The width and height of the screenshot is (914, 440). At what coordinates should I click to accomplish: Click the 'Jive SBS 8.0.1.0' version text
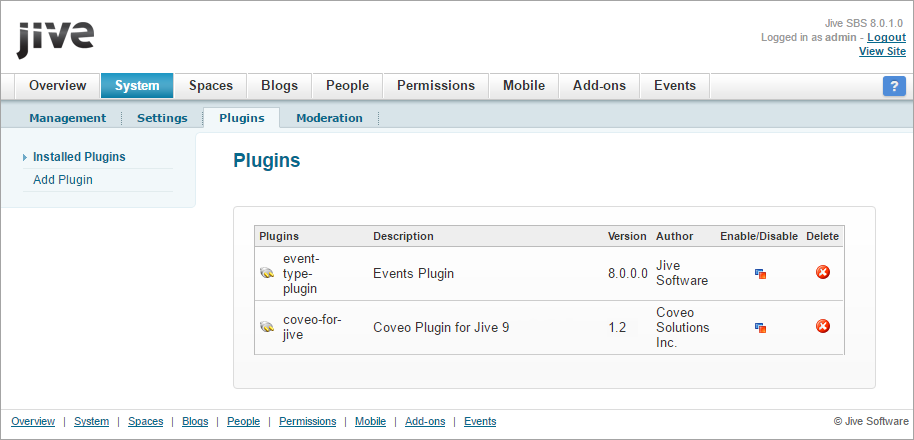coord(865,23)
